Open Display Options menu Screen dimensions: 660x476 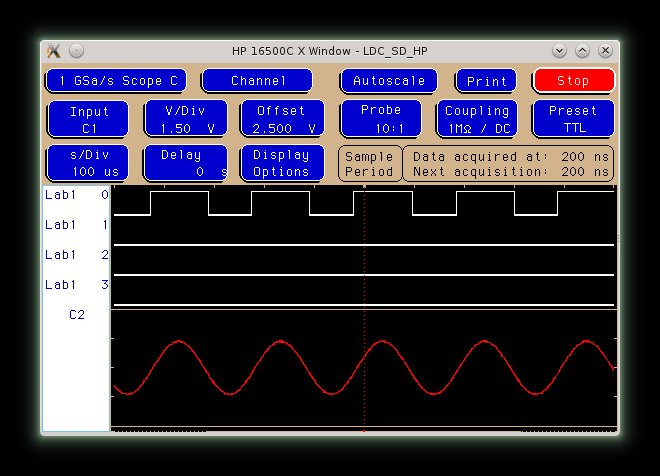(x=282, y=164)
